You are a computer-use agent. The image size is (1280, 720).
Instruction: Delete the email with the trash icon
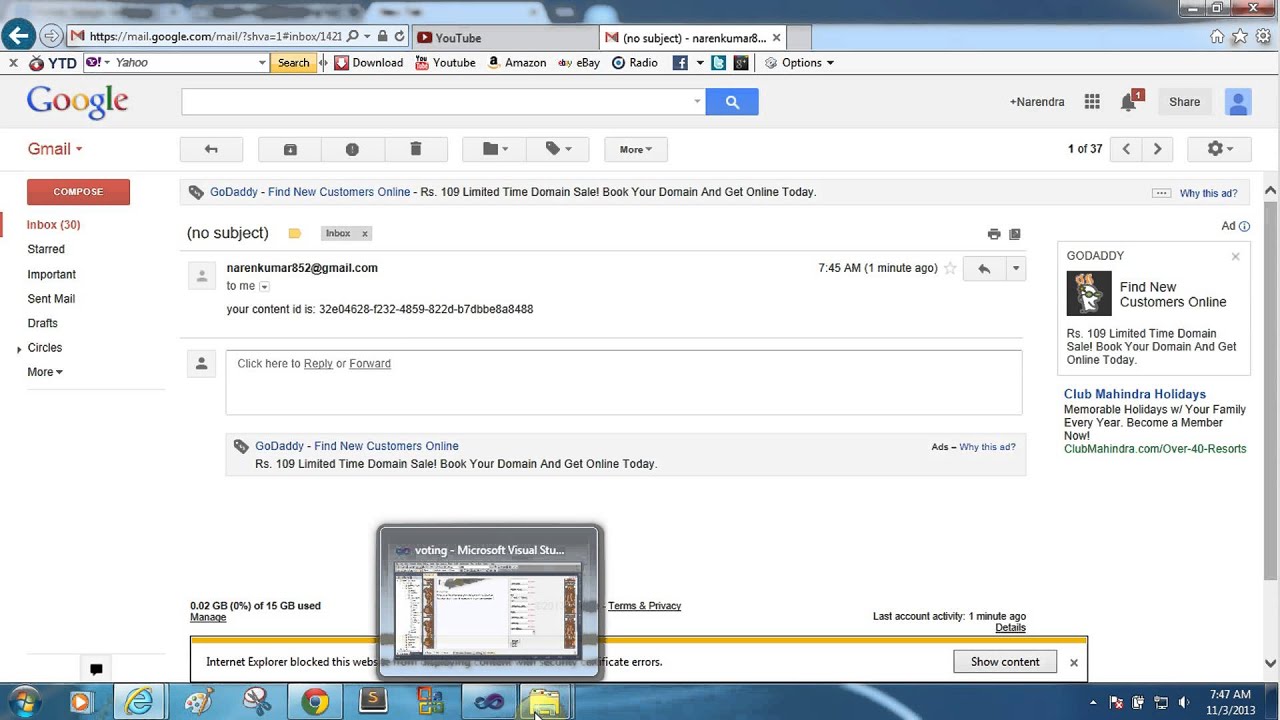click(x=416, y=149)
